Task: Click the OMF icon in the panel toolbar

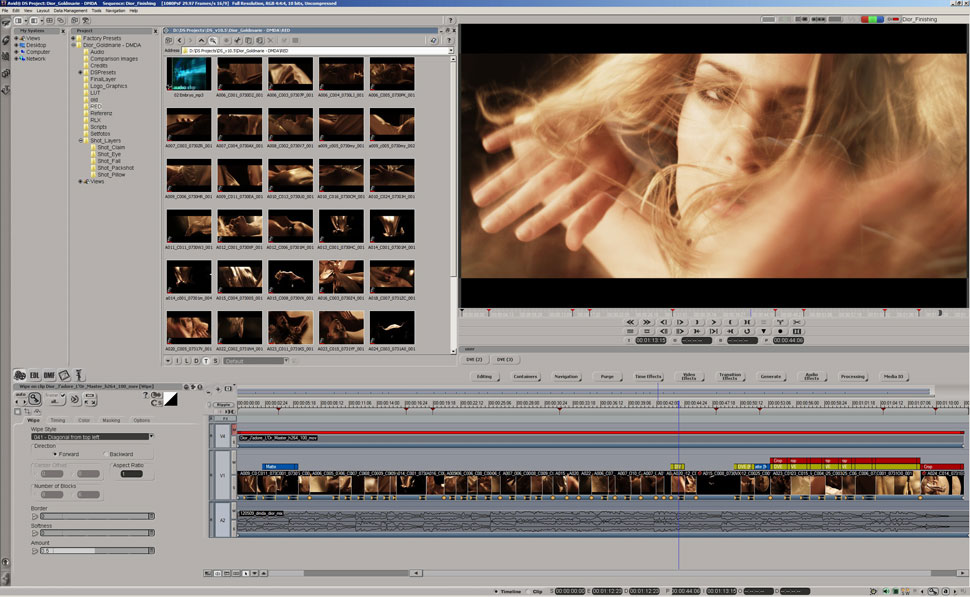Action: [49, 375]
